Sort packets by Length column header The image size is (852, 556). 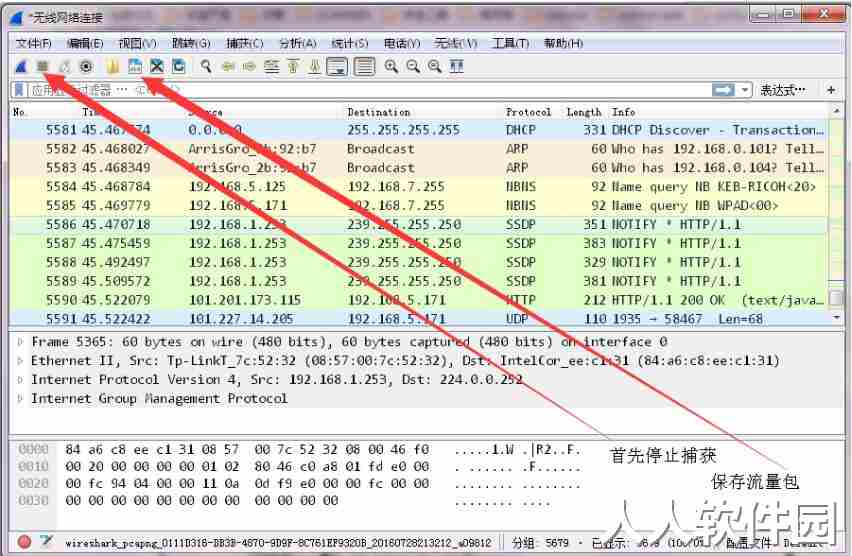(584, 112)
